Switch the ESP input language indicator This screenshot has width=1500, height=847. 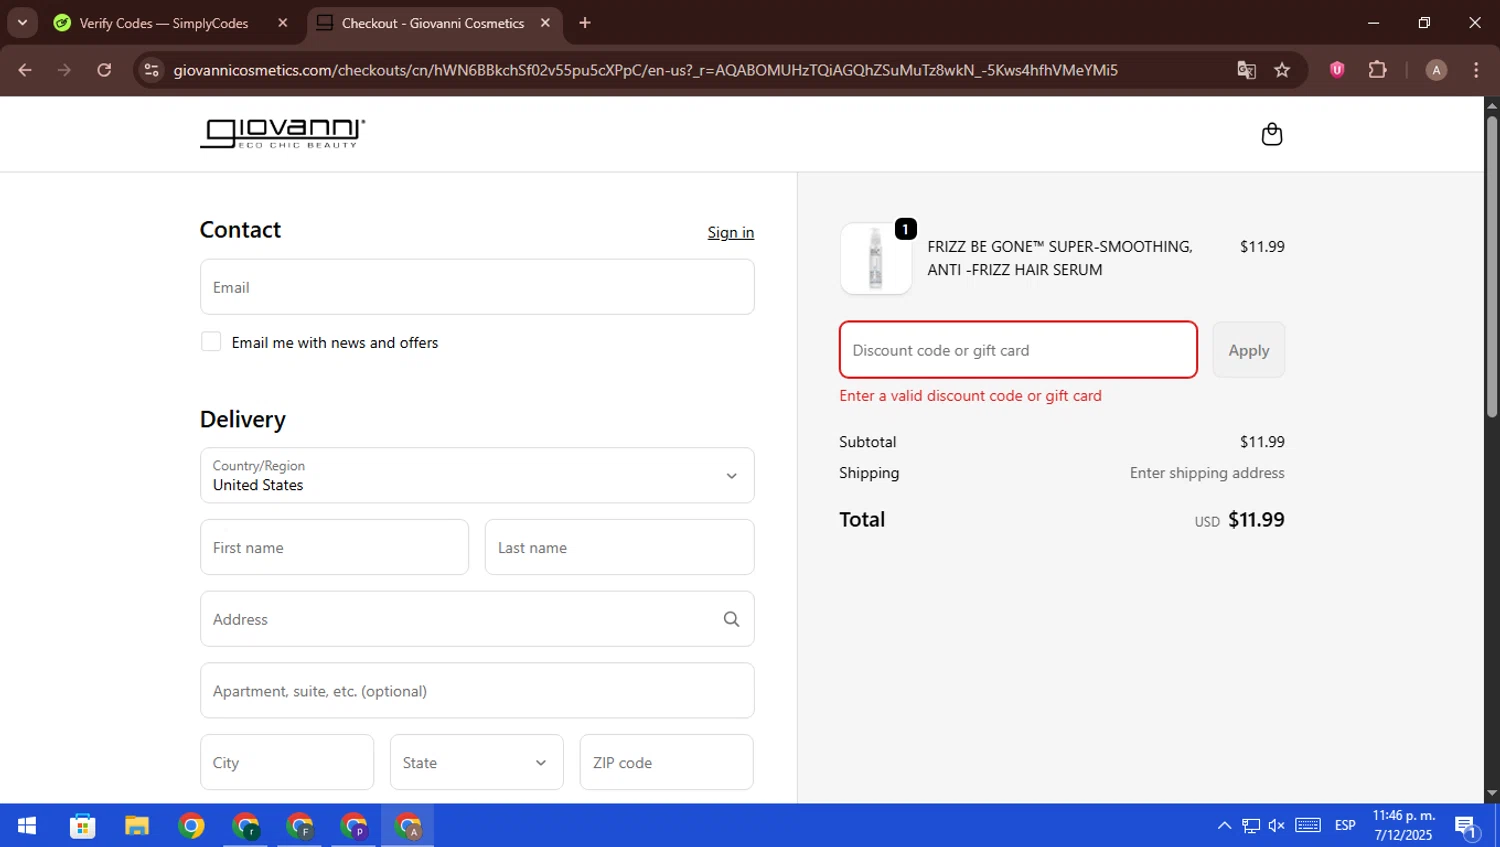point(1345,826)
